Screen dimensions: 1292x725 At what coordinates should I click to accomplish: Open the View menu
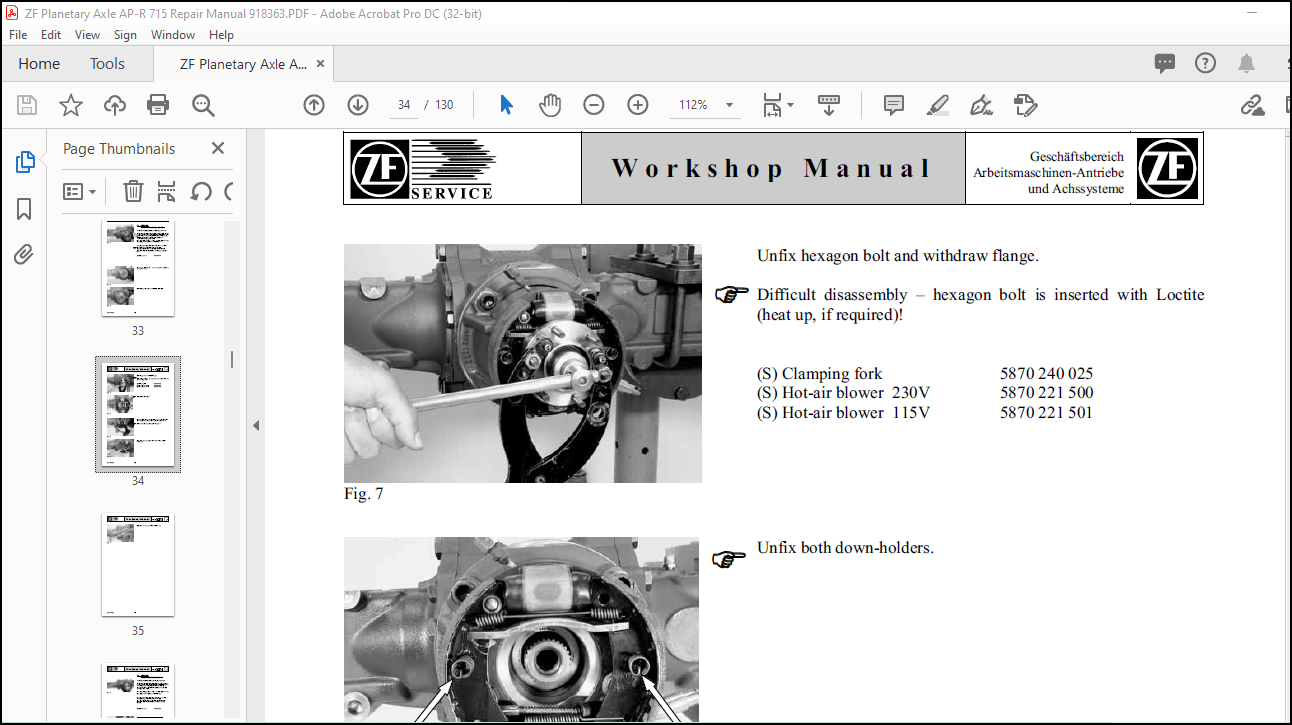pos(88,34)
